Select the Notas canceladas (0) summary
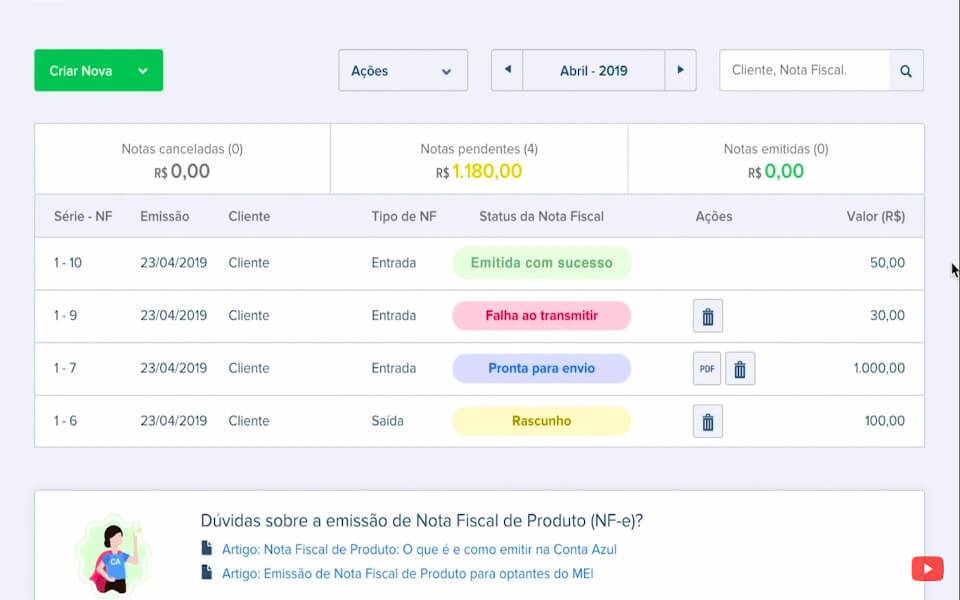The image size is (960, 600). tap(182, 159)
